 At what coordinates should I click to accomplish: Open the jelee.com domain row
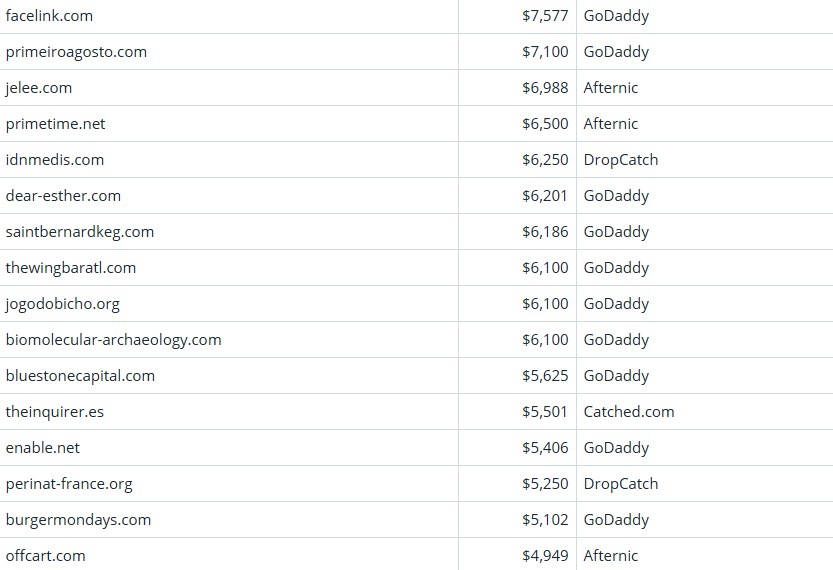pos(39,88)
